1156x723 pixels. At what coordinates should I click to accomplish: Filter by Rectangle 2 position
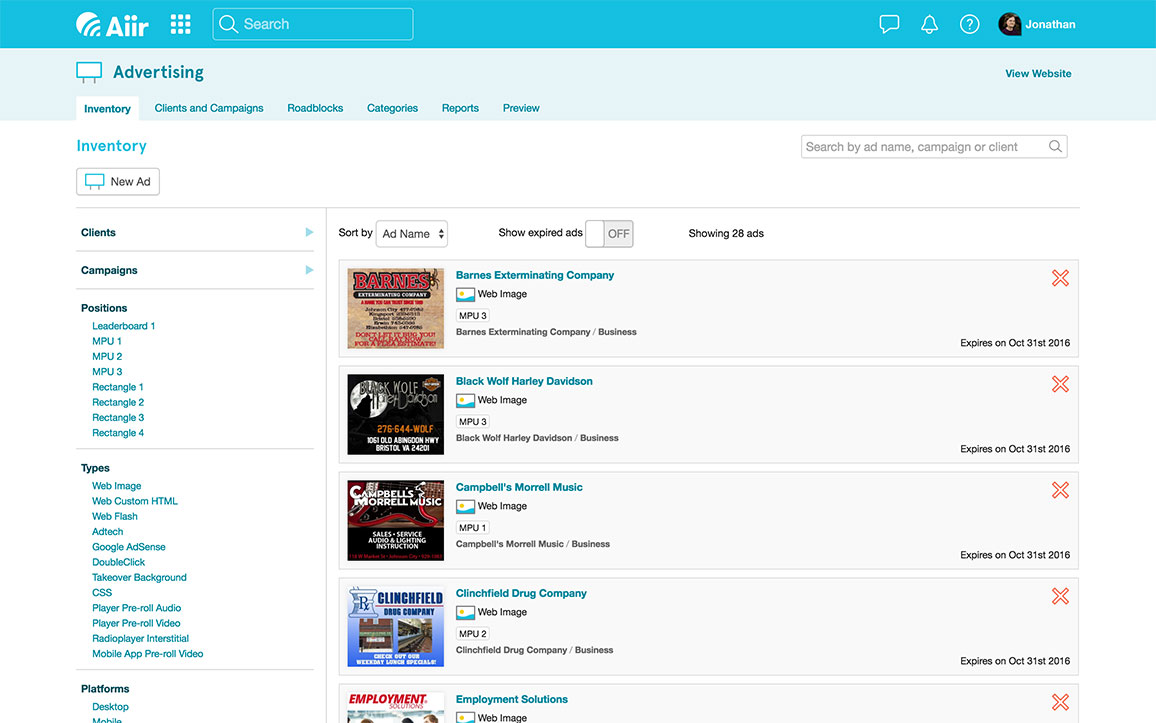(x=118, y=402)
